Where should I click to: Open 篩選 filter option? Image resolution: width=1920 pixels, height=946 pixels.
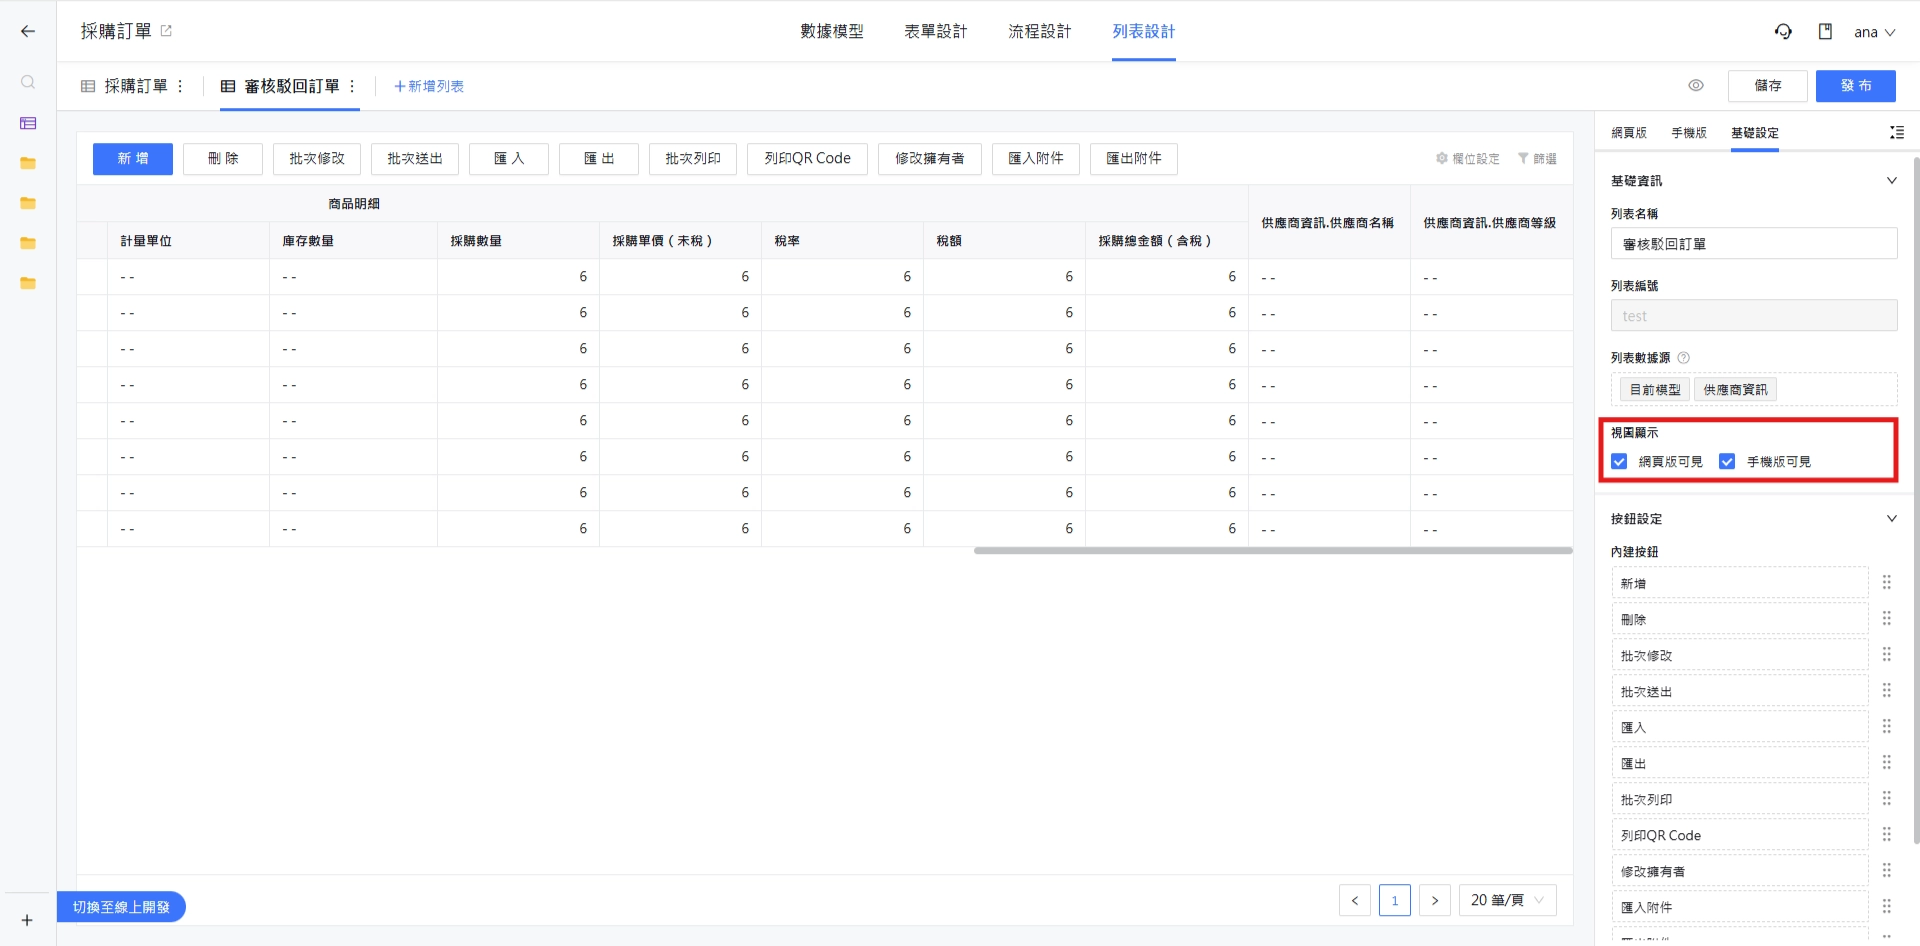[1537, 158]
